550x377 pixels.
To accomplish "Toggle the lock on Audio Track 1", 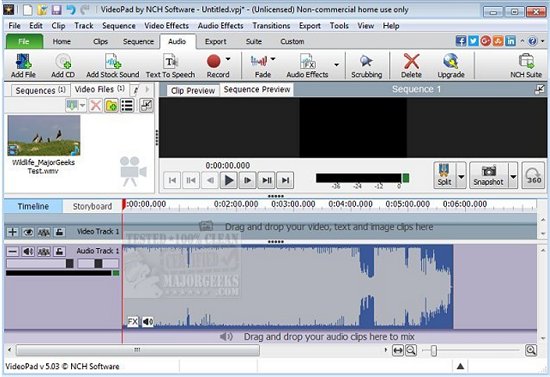I will pyautogui.click(x=60, y=251).
